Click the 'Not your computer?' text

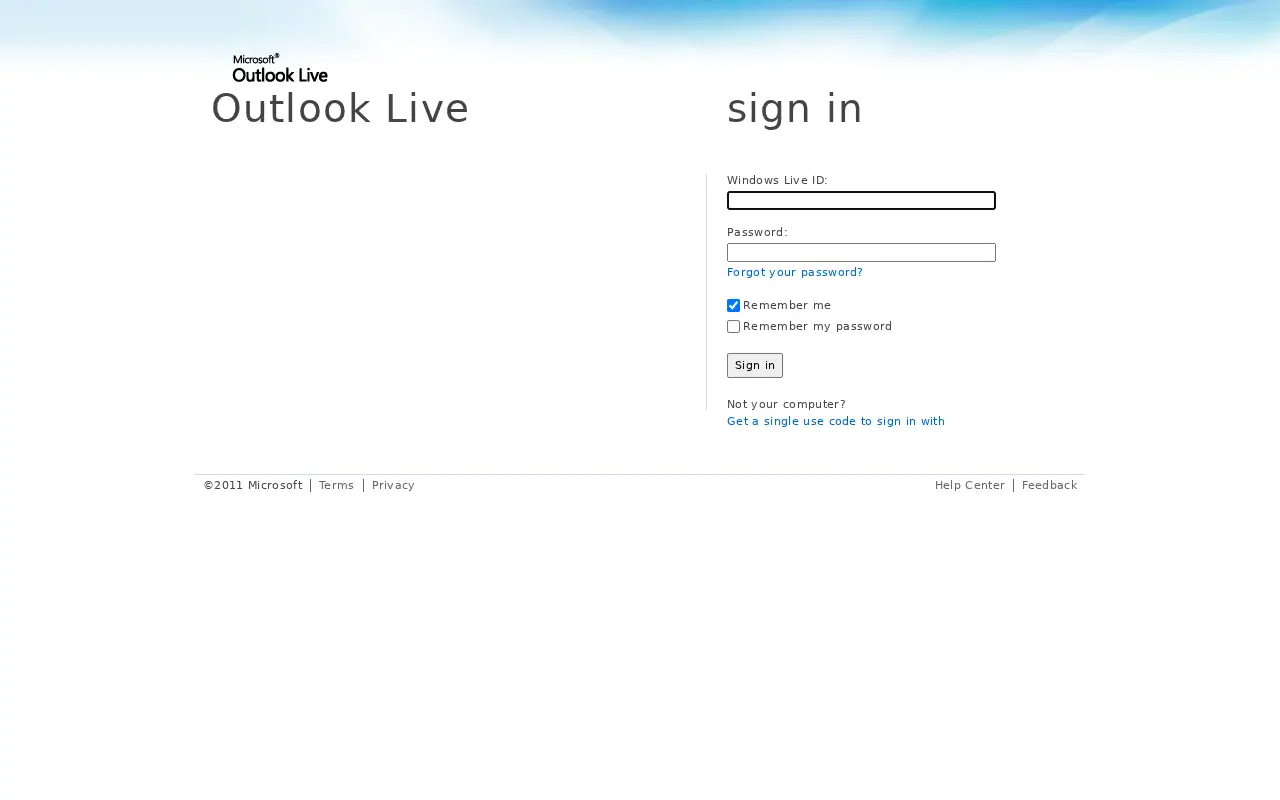[786, 405]
